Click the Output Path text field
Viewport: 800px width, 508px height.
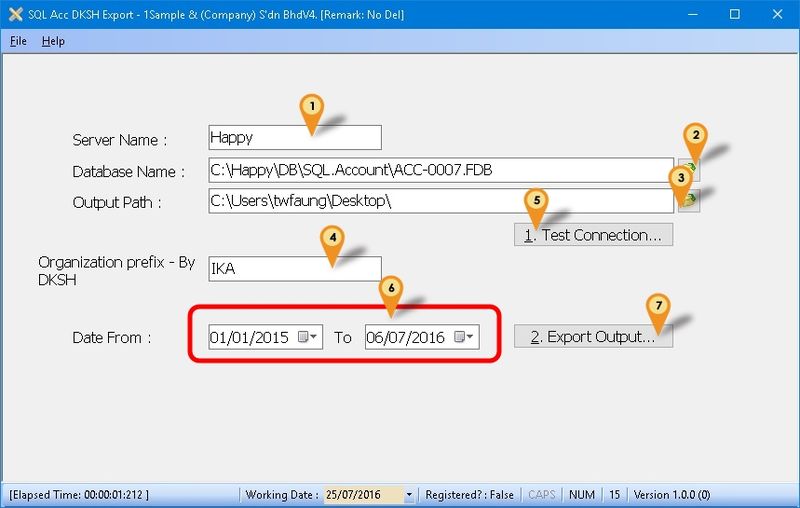coord(440,201)
